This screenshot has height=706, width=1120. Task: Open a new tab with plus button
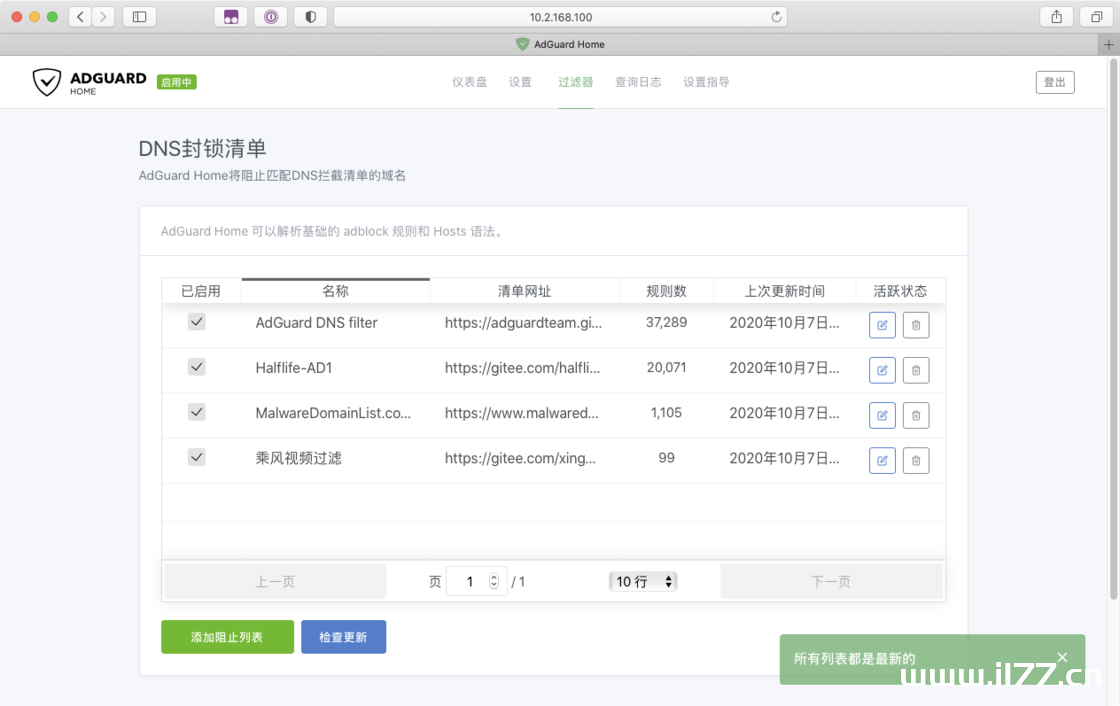click(1108, 44)
